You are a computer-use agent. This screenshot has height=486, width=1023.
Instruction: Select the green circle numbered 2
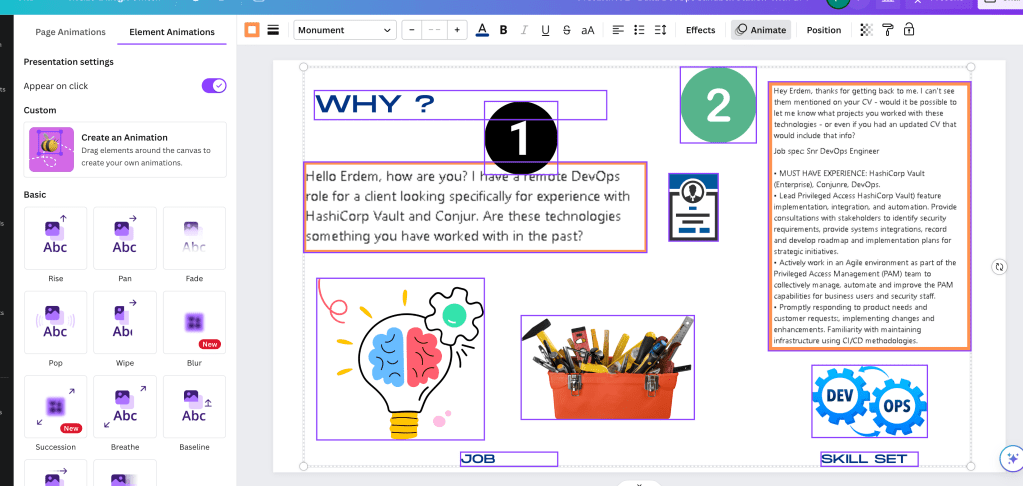[x=718, y=105]
